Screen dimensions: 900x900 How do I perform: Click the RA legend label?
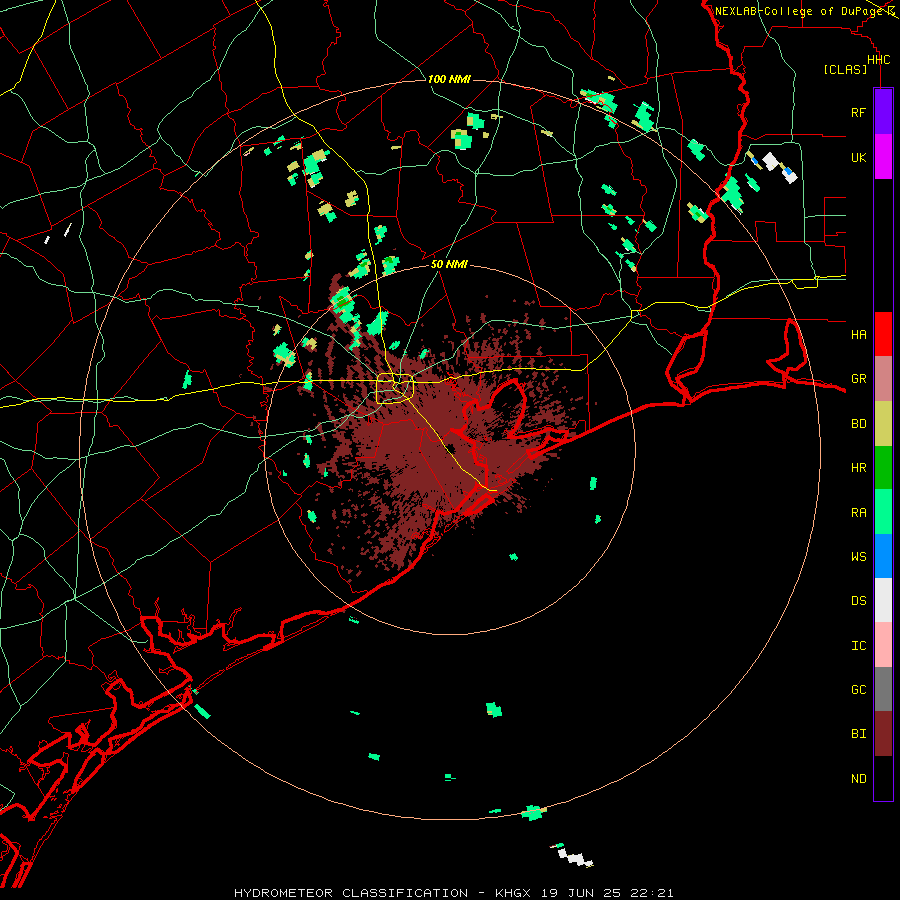point(859,512)
